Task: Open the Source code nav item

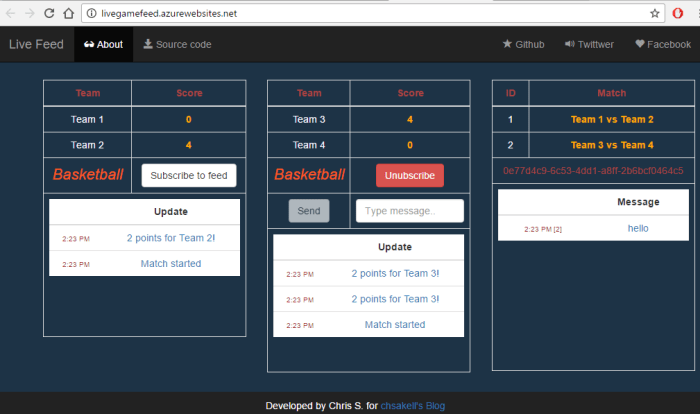Action: coord(177,44)
